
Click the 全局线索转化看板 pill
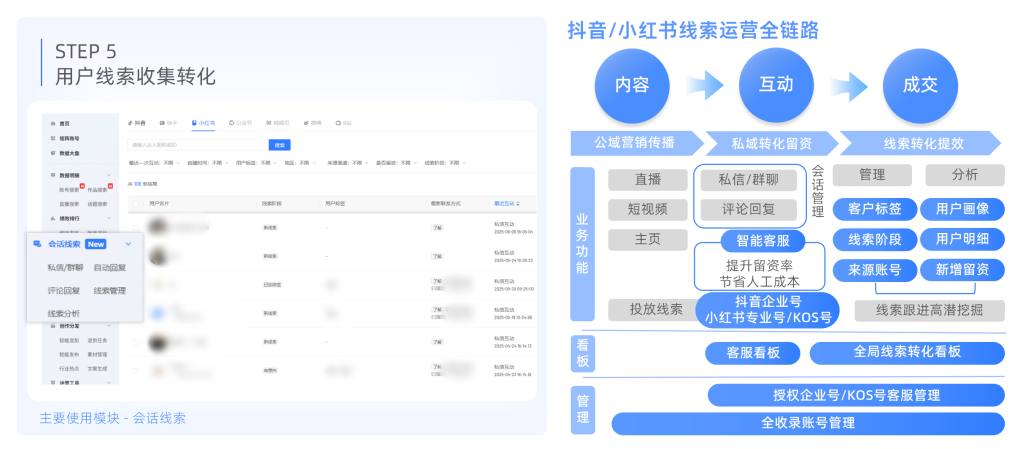(907, 352)
